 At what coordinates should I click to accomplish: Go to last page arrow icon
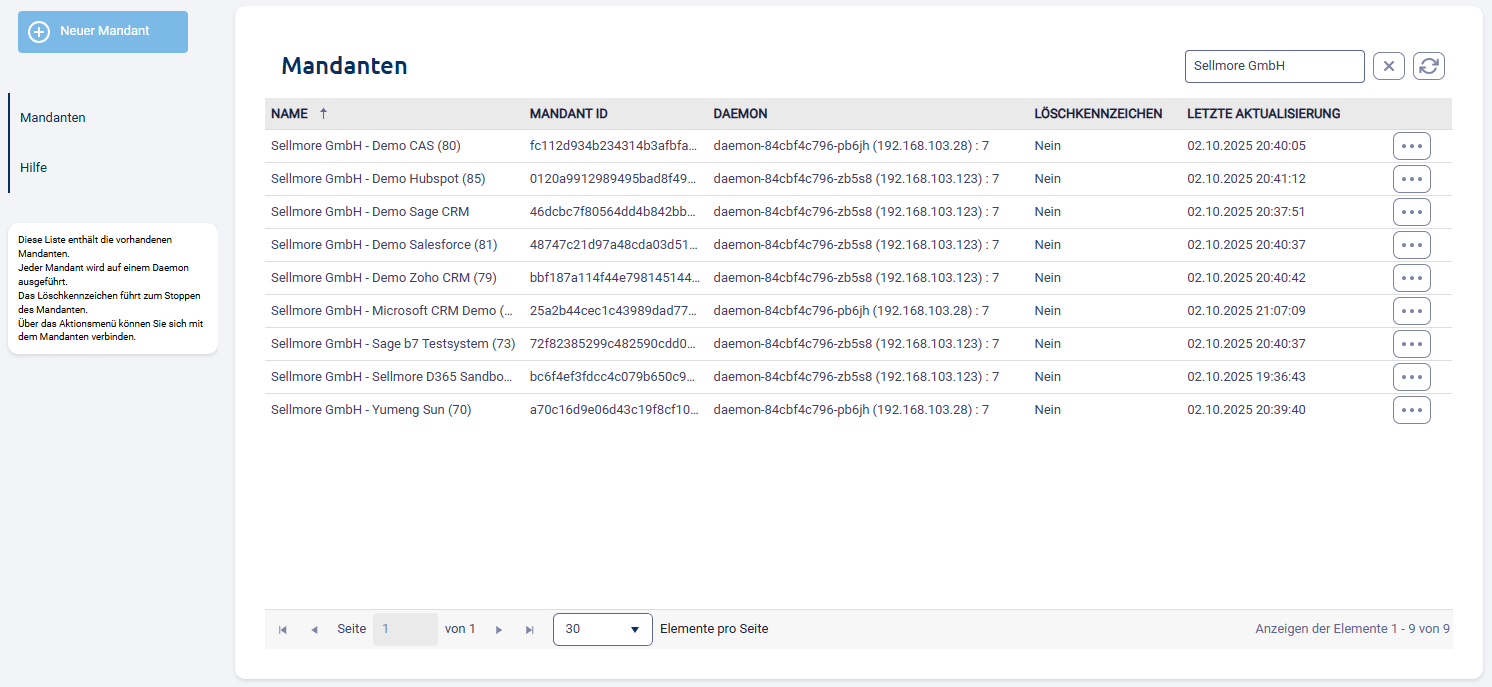click(x=530, y=630)
